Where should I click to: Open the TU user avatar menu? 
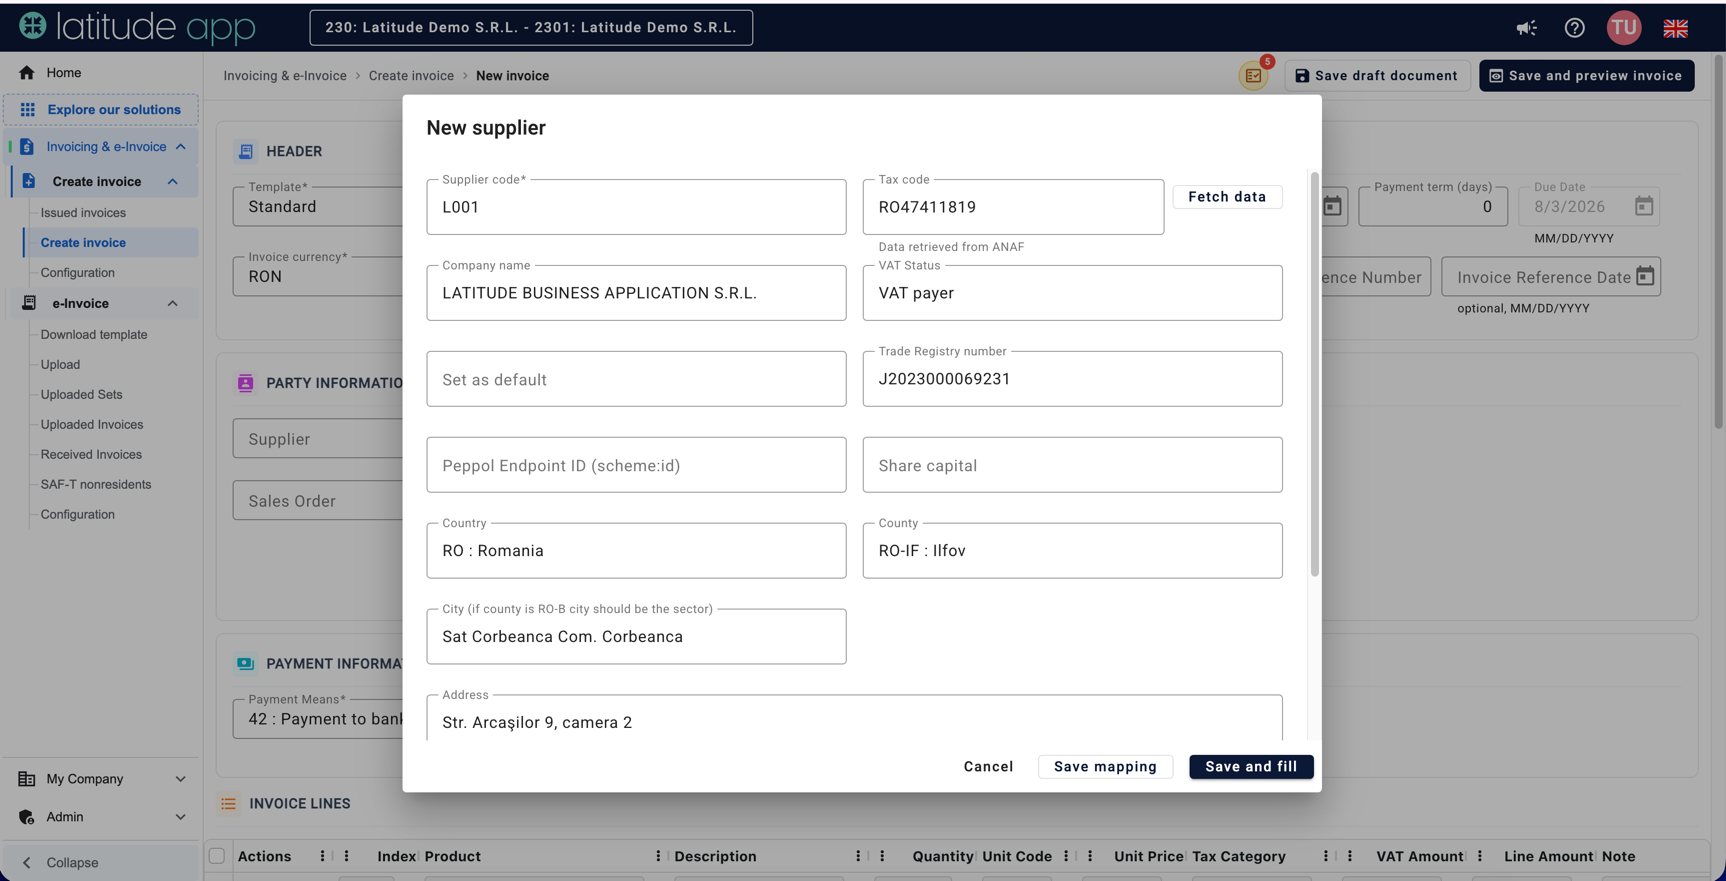click(1624, 28)
